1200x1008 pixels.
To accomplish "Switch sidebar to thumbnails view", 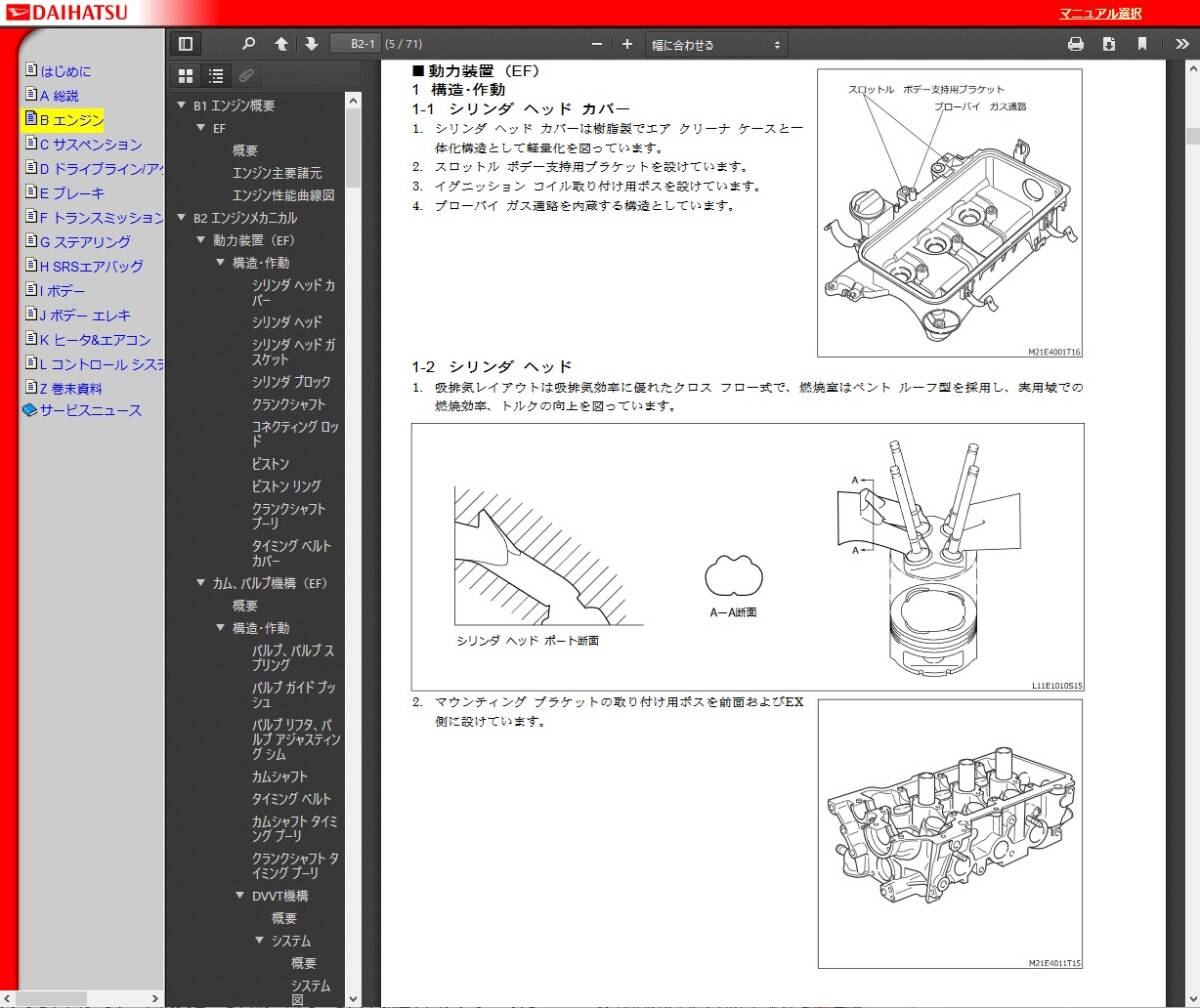I will click(x=185, y=76).
